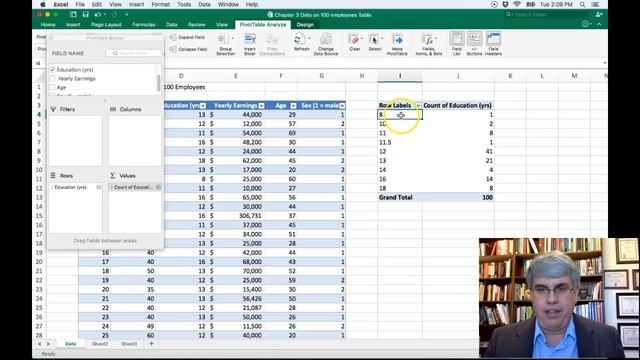Screen dimensions: 640x360
Task: Open info icon on Education (yrs) row item
Action: 99,187
